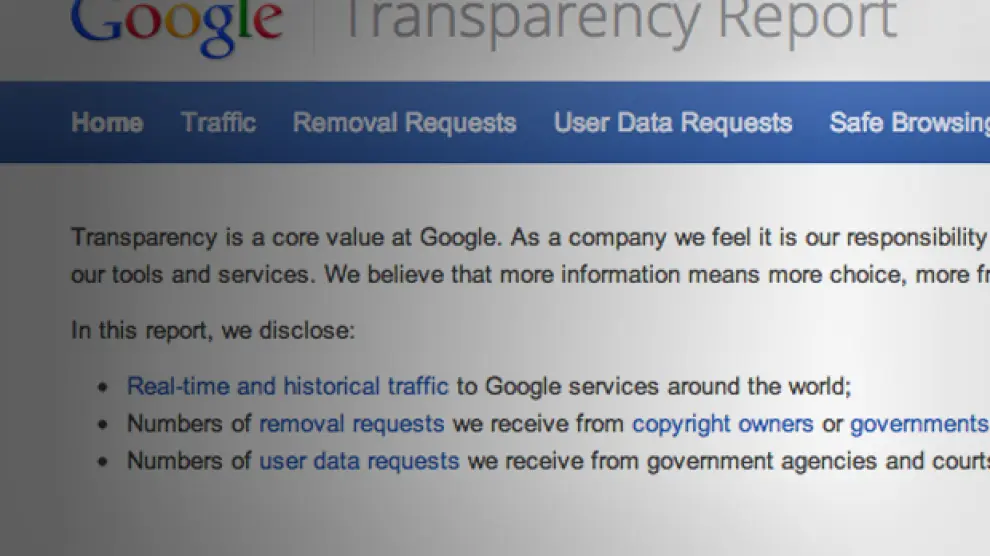Viewport: 990px width, 556px height.
Task: Click the governments link
Action: coord(918,424)
